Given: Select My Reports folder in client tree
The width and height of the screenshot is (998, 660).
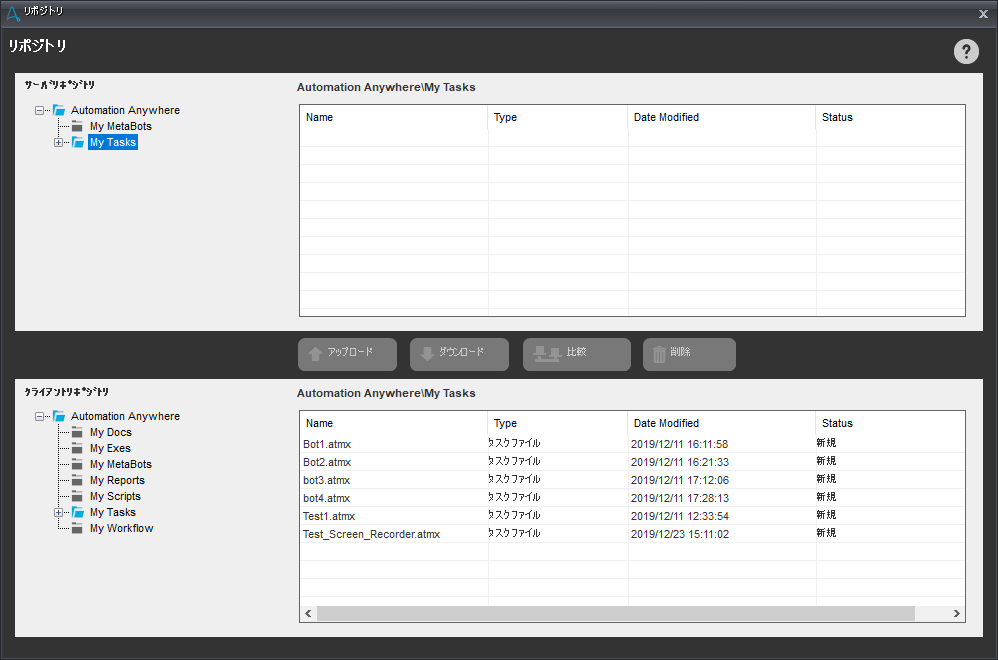Looking at the screenshot, I should (117, 480).
